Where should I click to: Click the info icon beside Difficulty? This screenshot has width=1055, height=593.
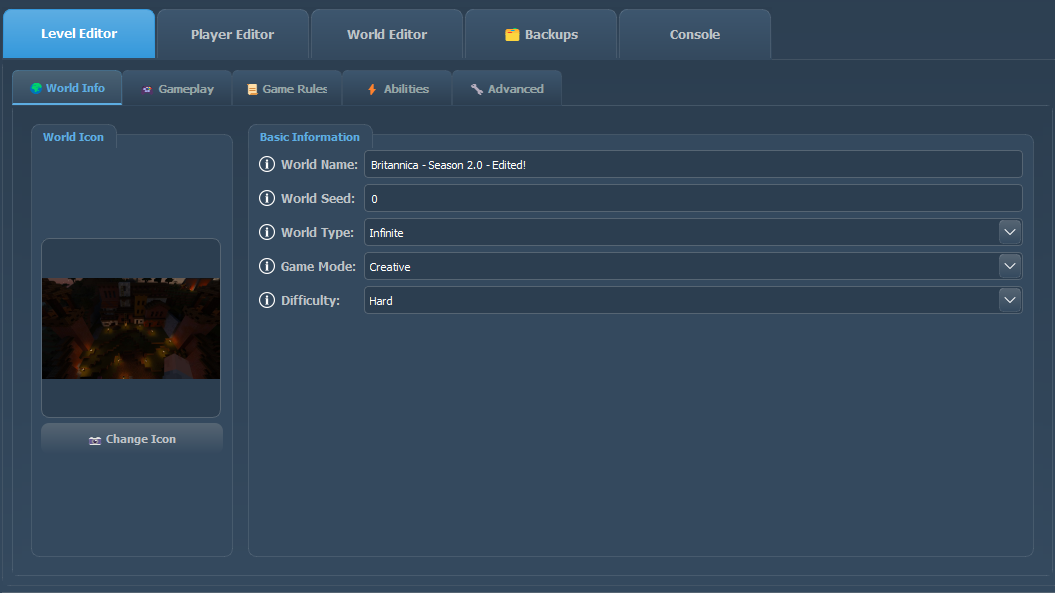click(x=267, y=300)
